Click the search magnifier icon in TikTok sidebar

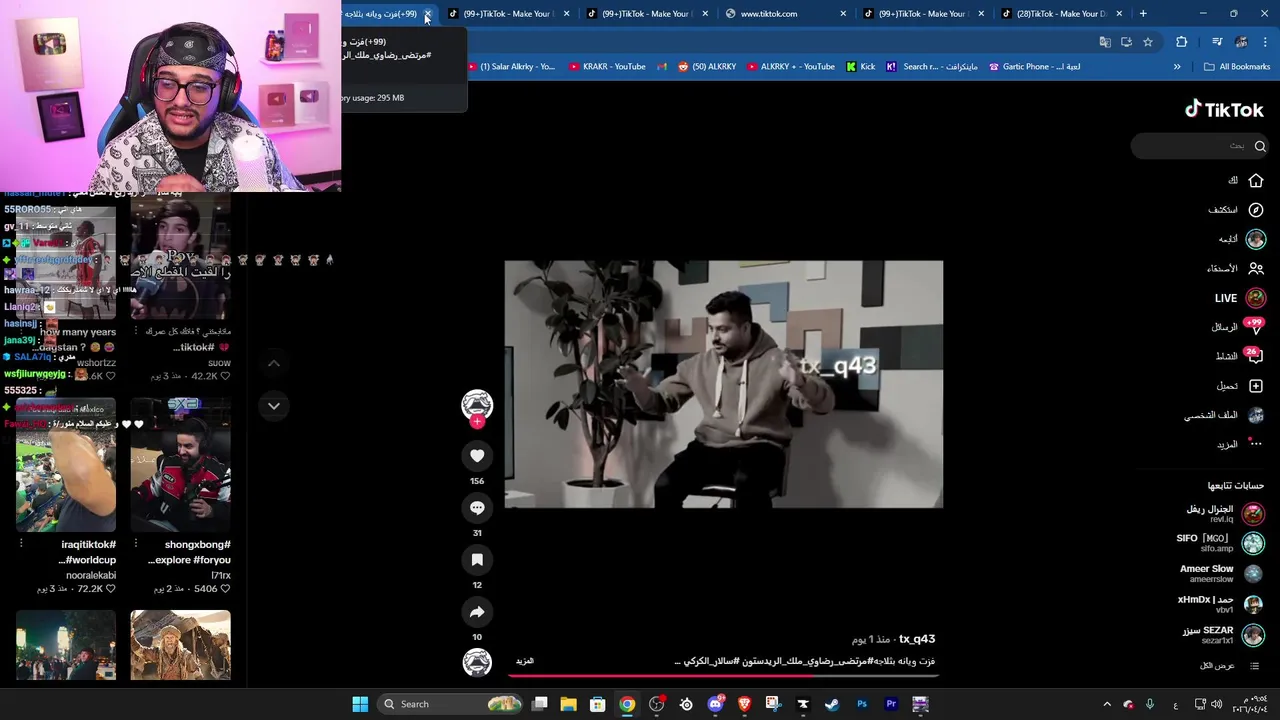[1260, 146]
